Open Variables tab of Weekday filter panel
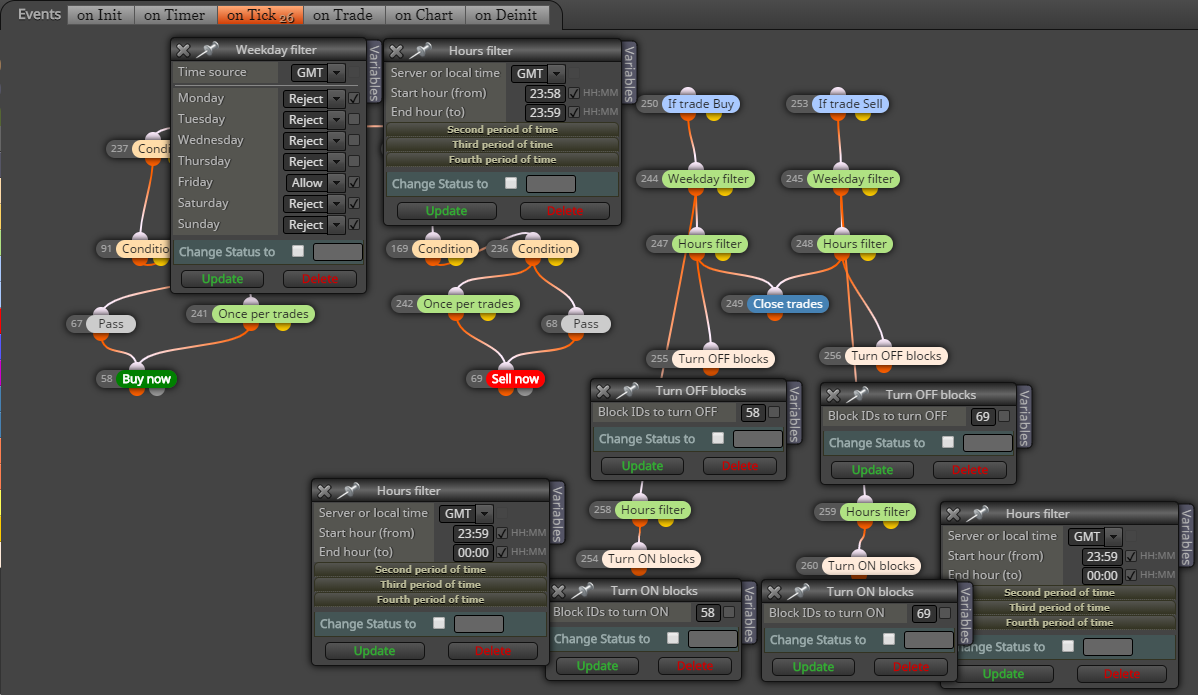 [374, 73]
